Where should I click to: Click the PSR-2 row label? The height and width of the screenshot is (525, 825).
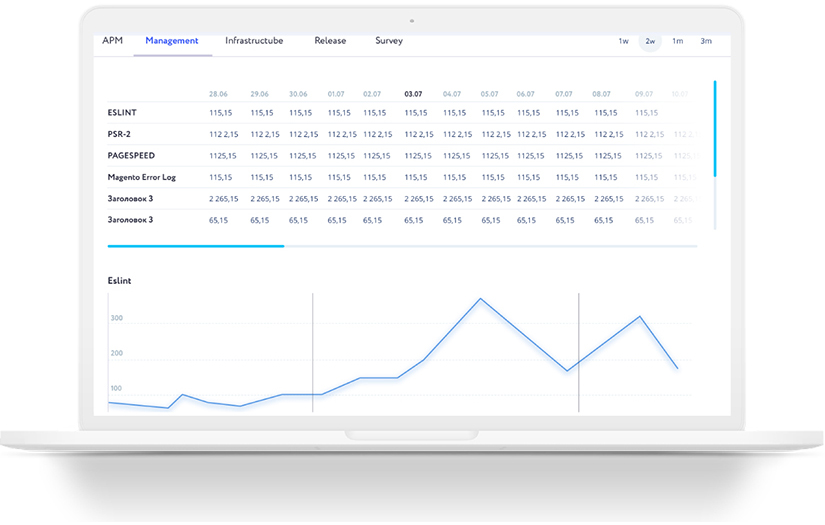tap(119, 134)
